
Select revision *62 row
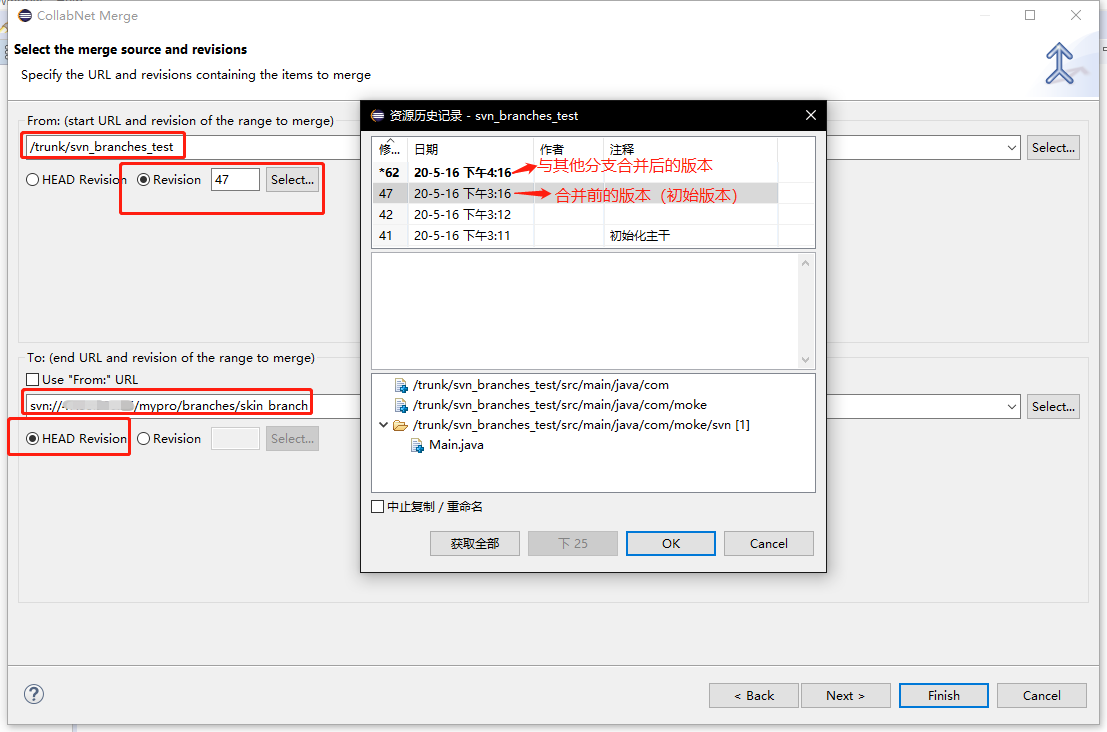point(575,172)
